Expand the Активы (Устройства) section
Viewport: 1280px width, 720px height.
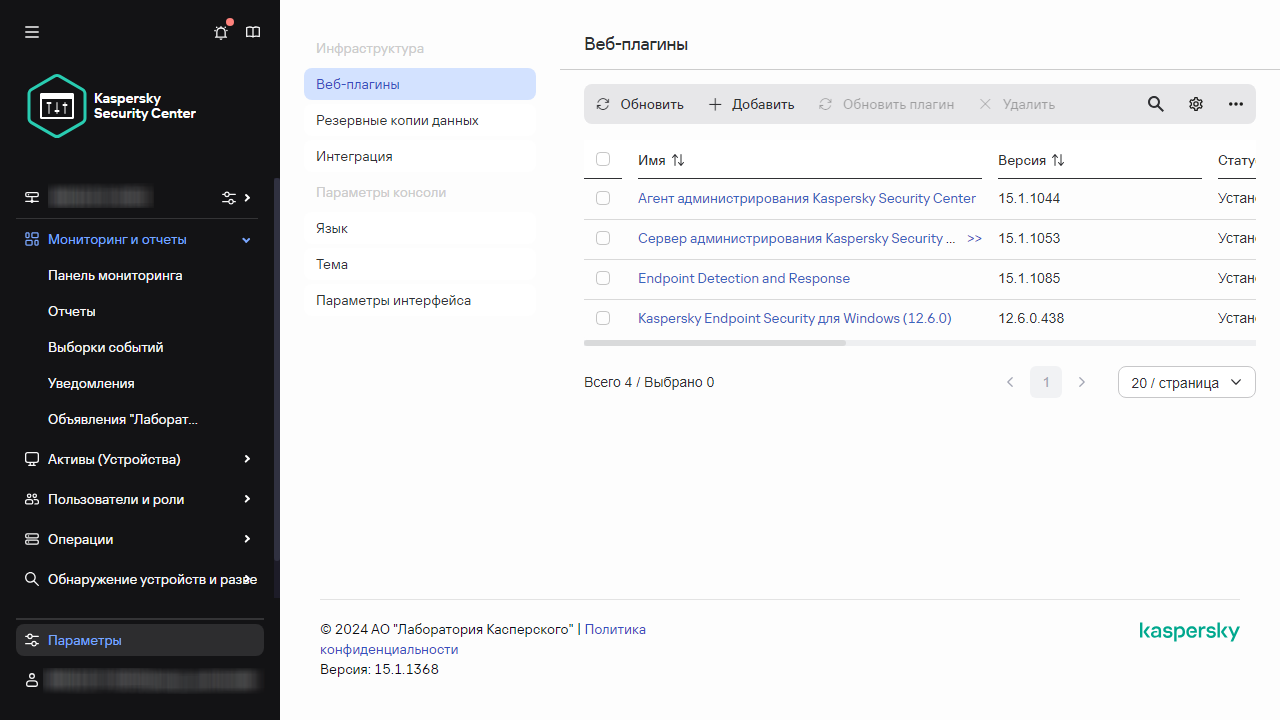(x=247, y=459)
